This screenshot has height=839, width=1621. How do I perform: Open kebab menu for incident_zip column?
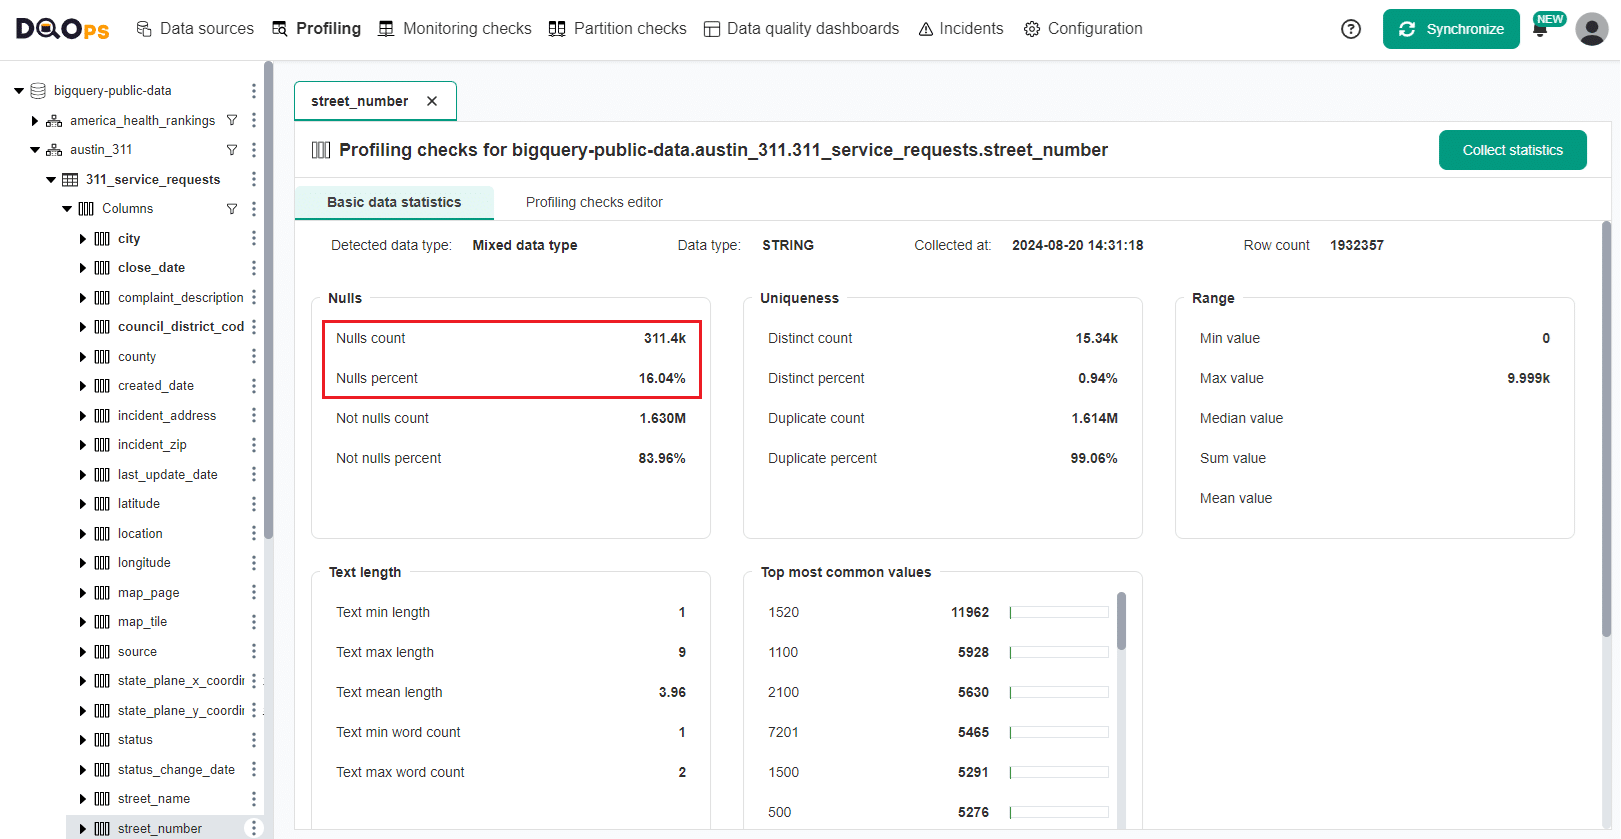point(253,445)
